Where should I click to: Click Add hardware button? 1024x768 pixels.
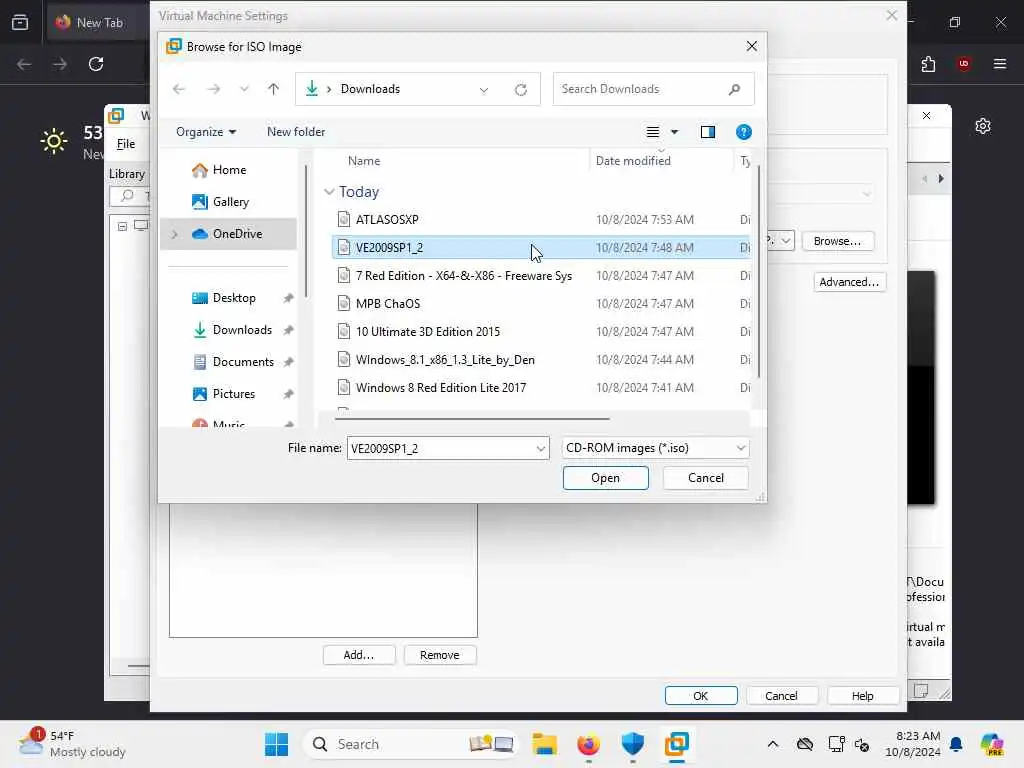[x=359, y=655]
